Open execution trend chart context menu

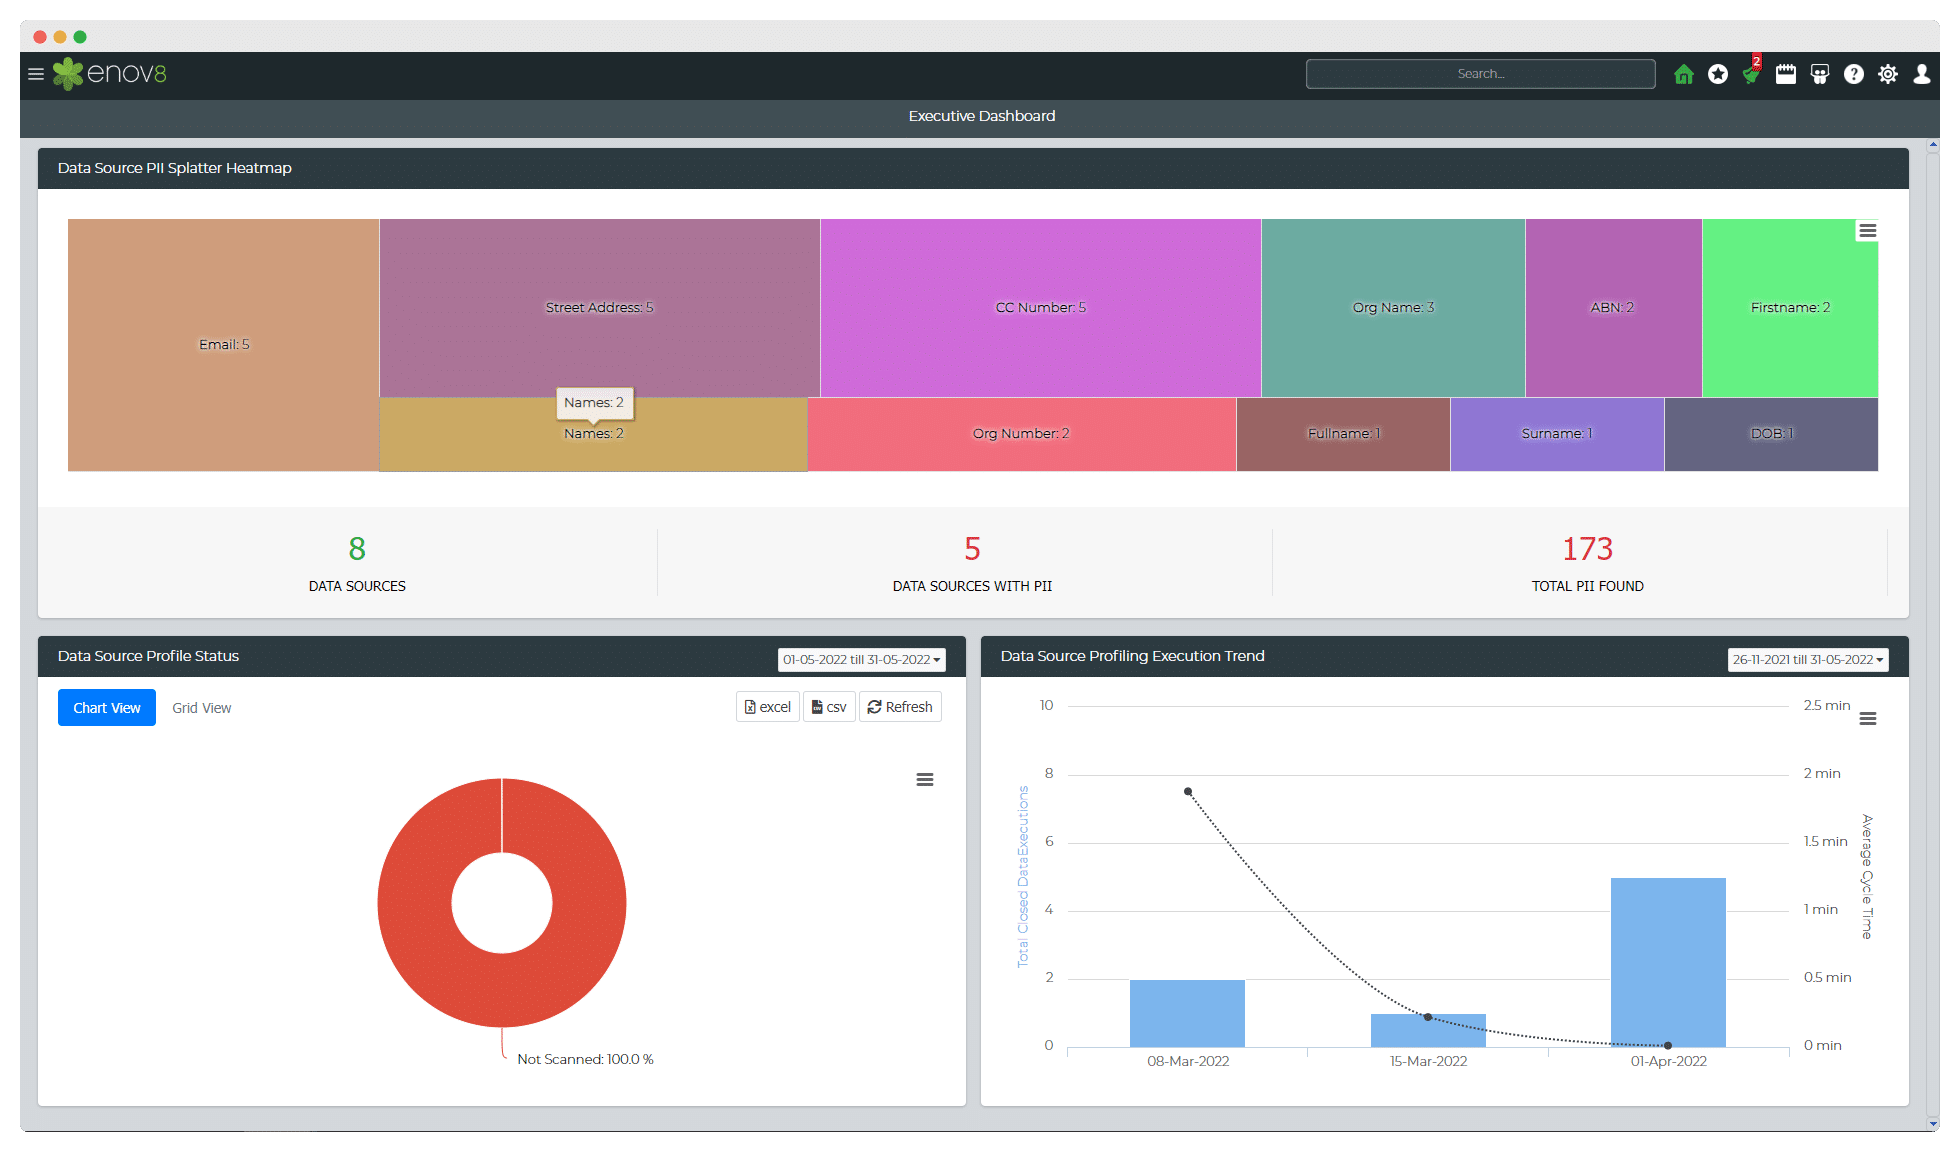tap(1868, 719)
